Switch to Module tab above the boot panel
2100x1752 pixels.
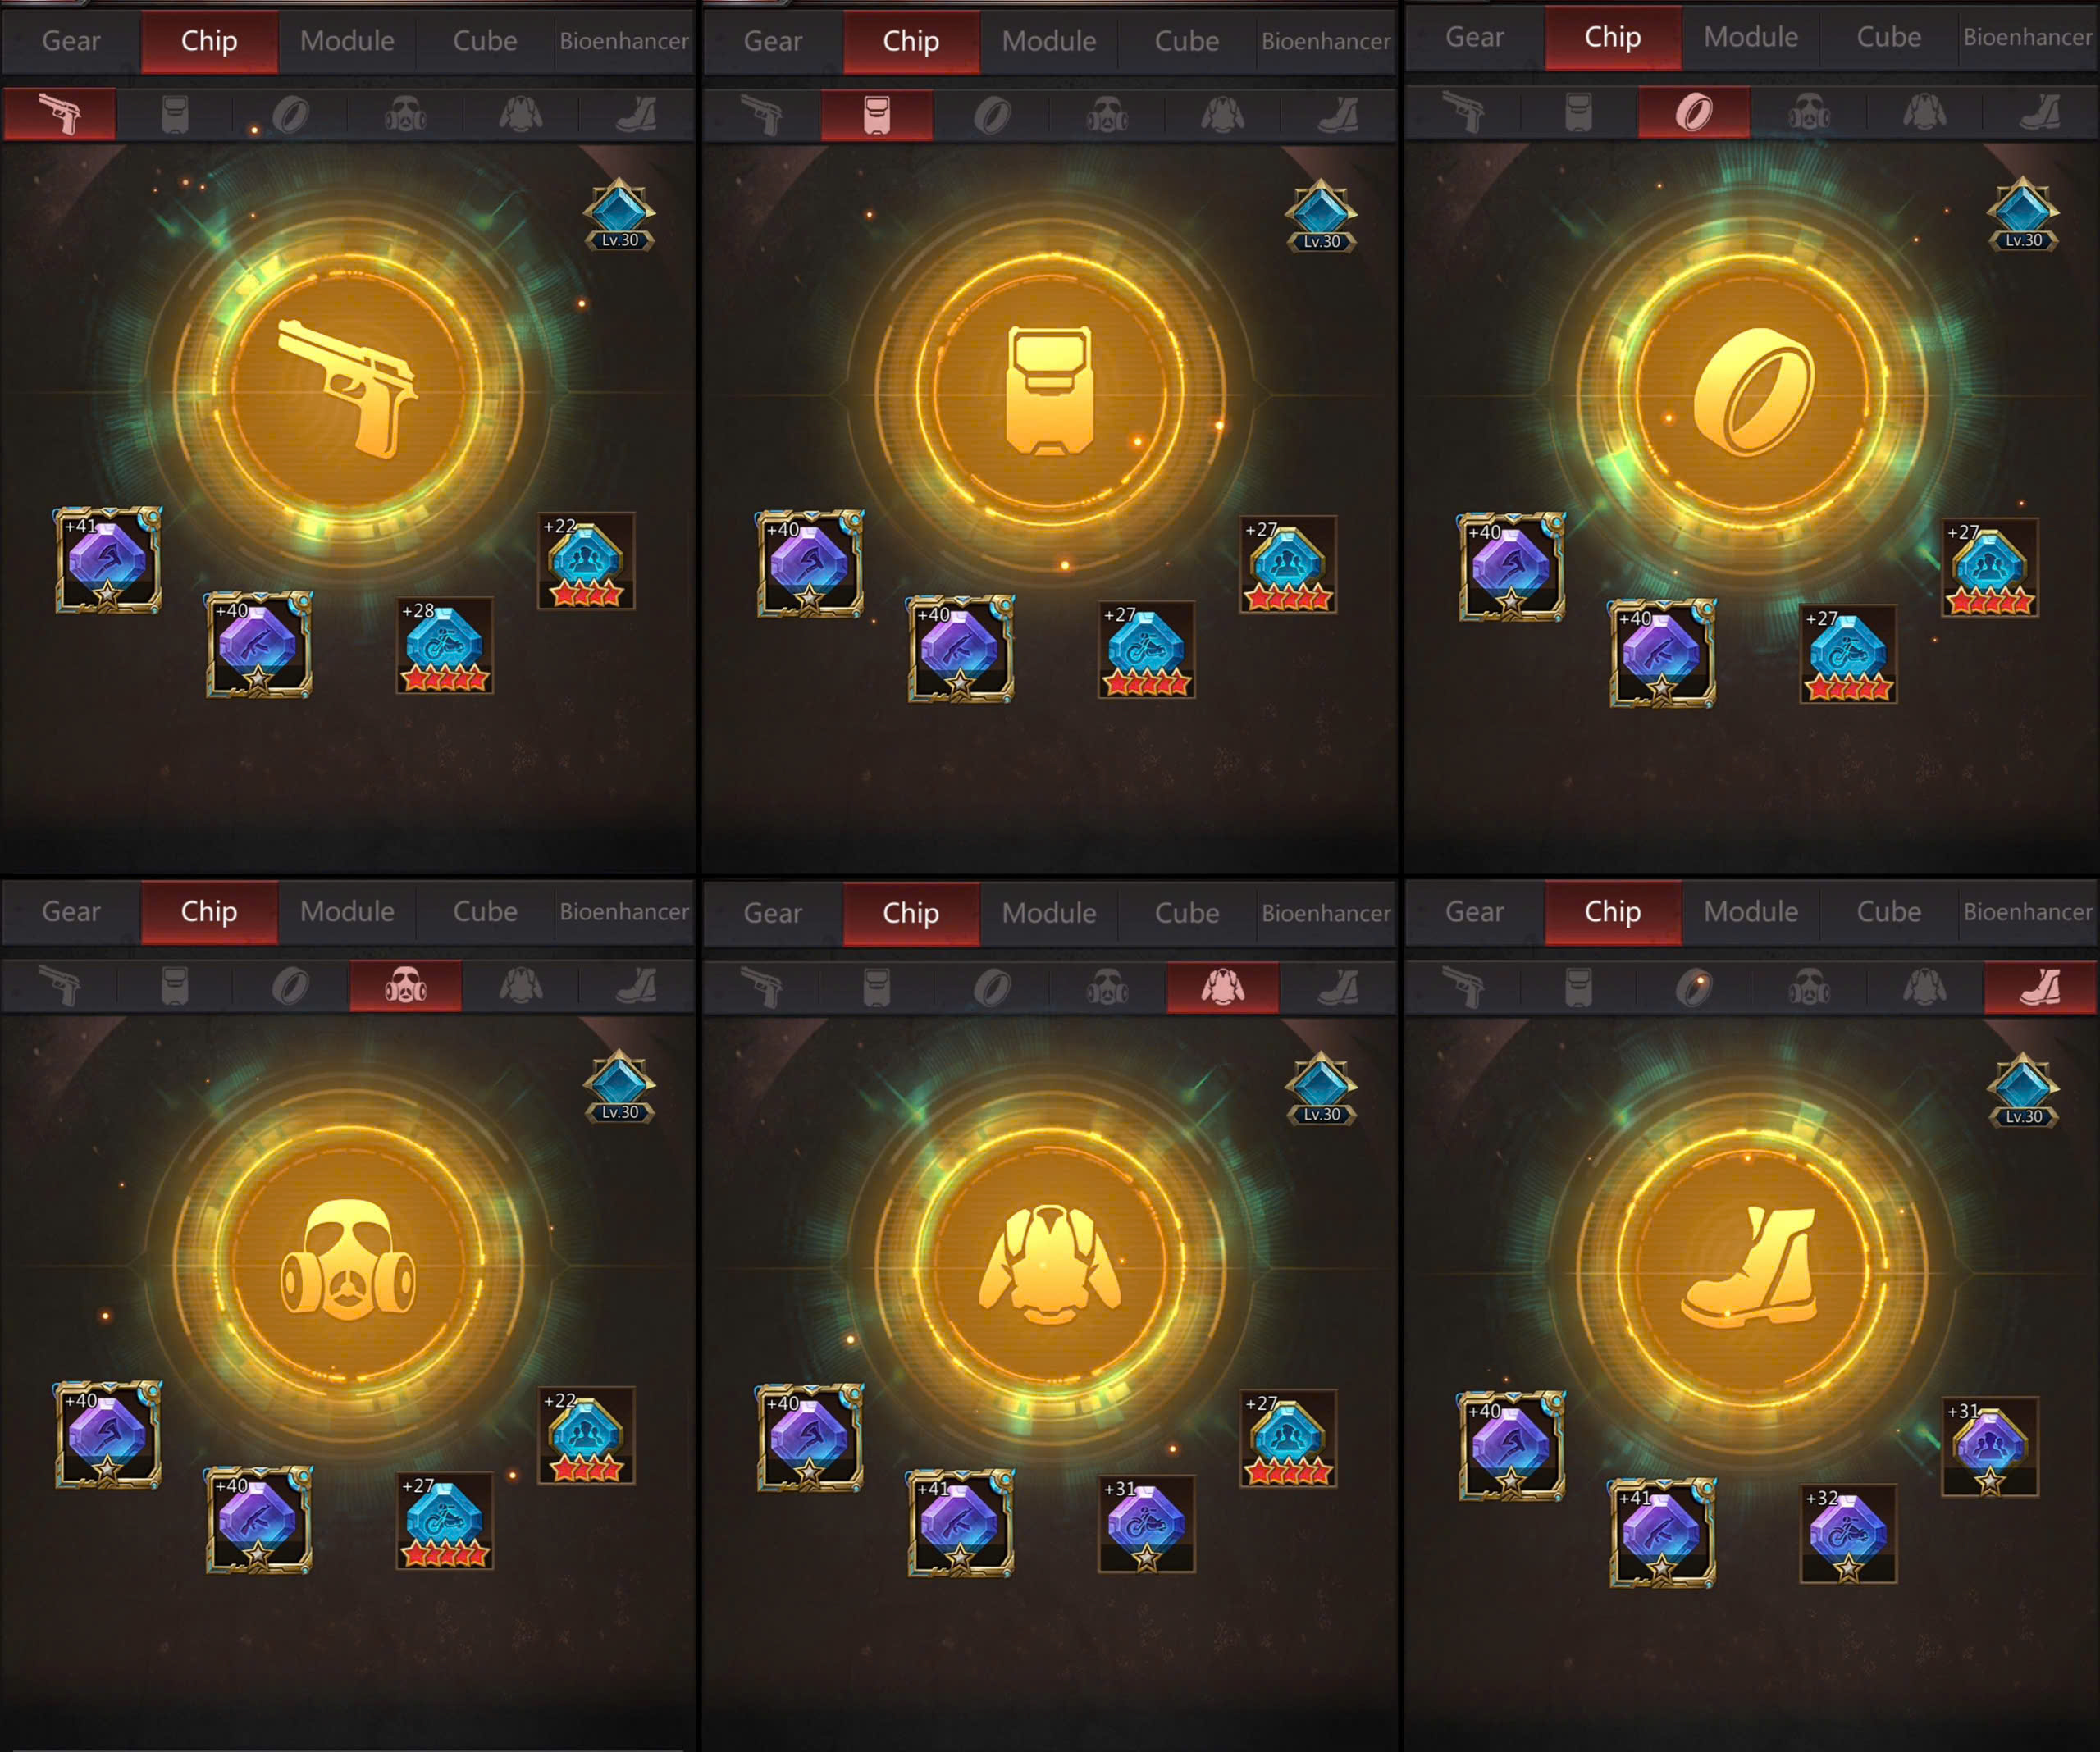(x=1751, y=912)
